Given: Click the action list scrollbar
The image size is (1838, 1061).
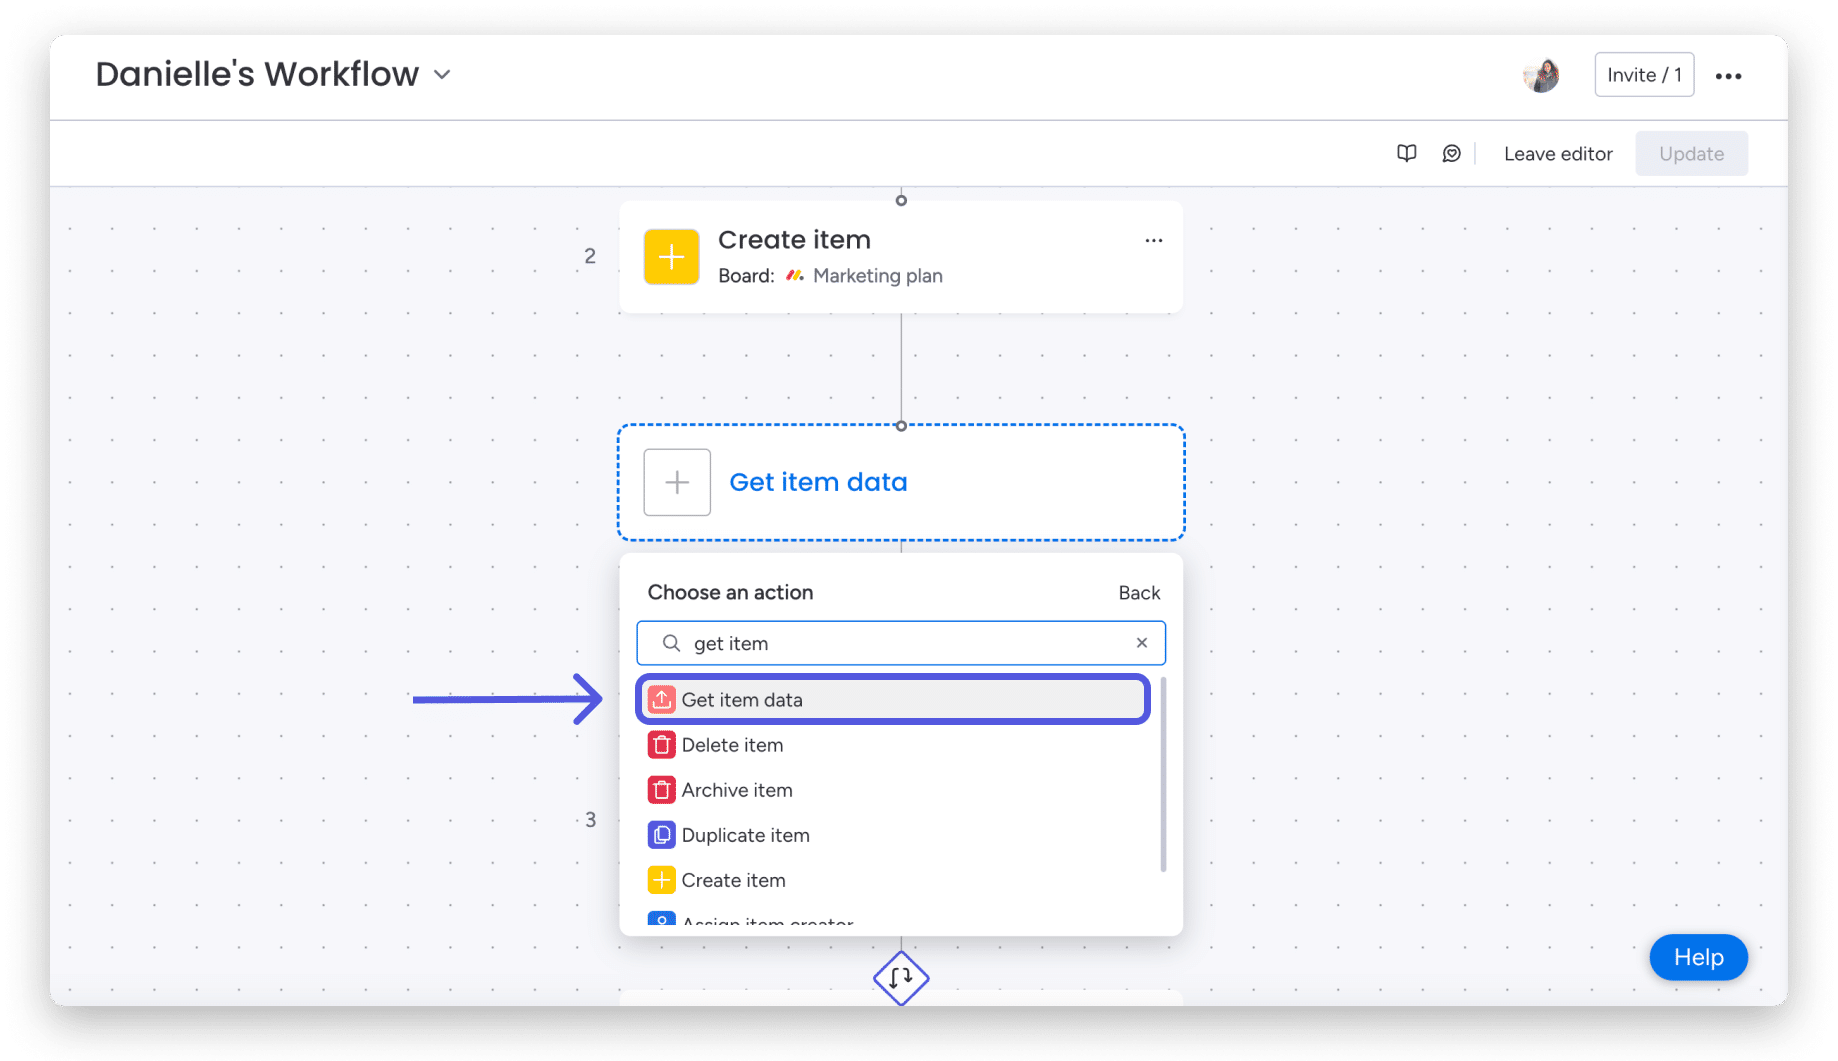Looking at the screenshot, I should tap(1163, 775).
